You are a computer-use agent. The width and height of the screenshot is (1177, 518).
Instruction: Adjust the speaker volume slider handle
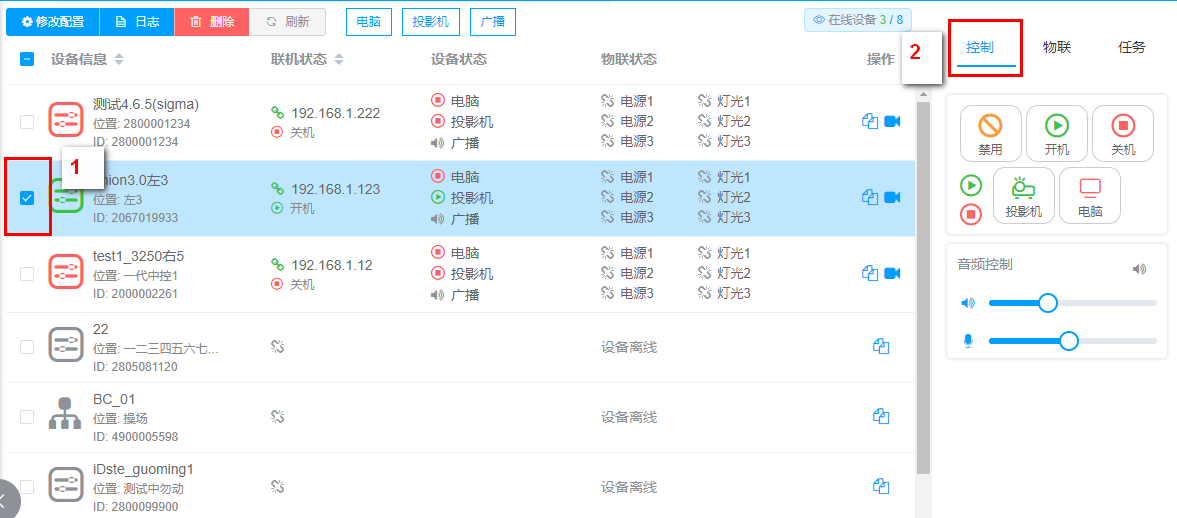(x=1047, y=303)
